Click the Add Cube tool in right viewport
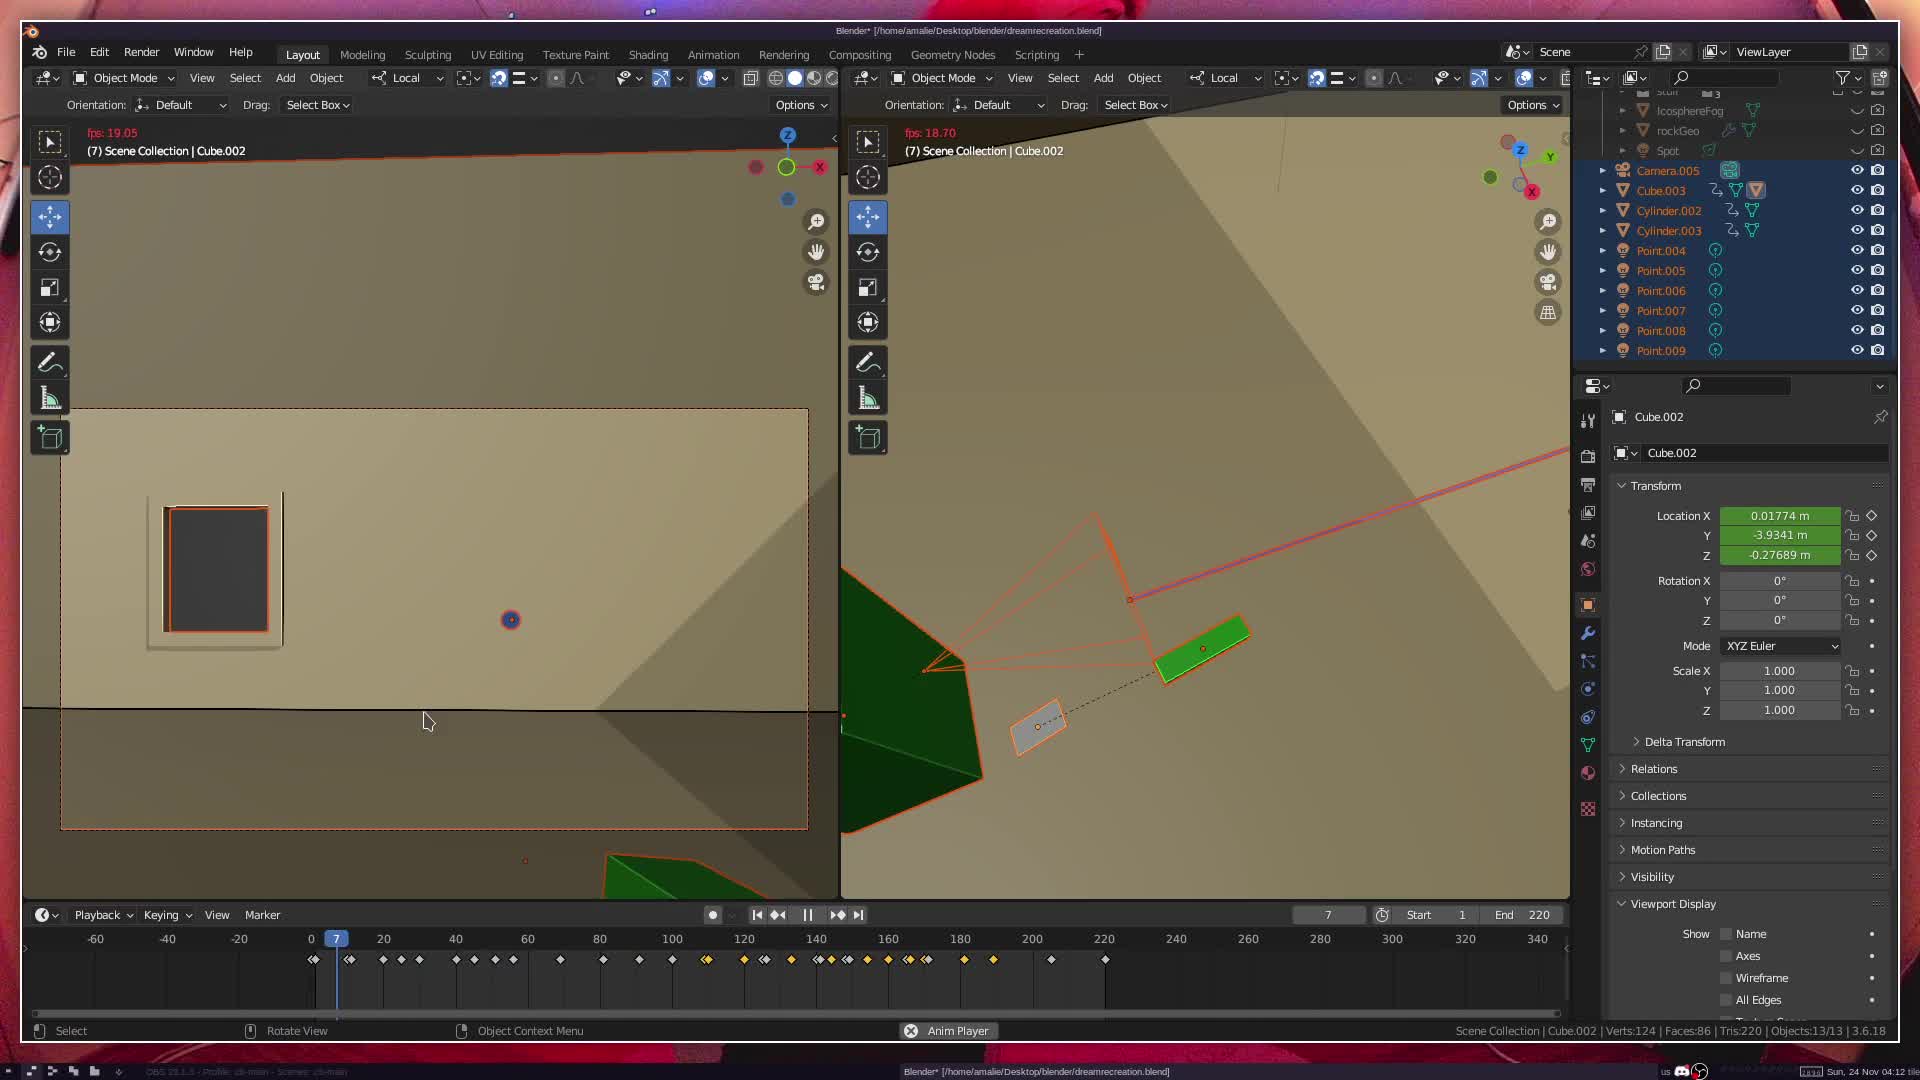 pyautogui.click(x=868, y=437)
